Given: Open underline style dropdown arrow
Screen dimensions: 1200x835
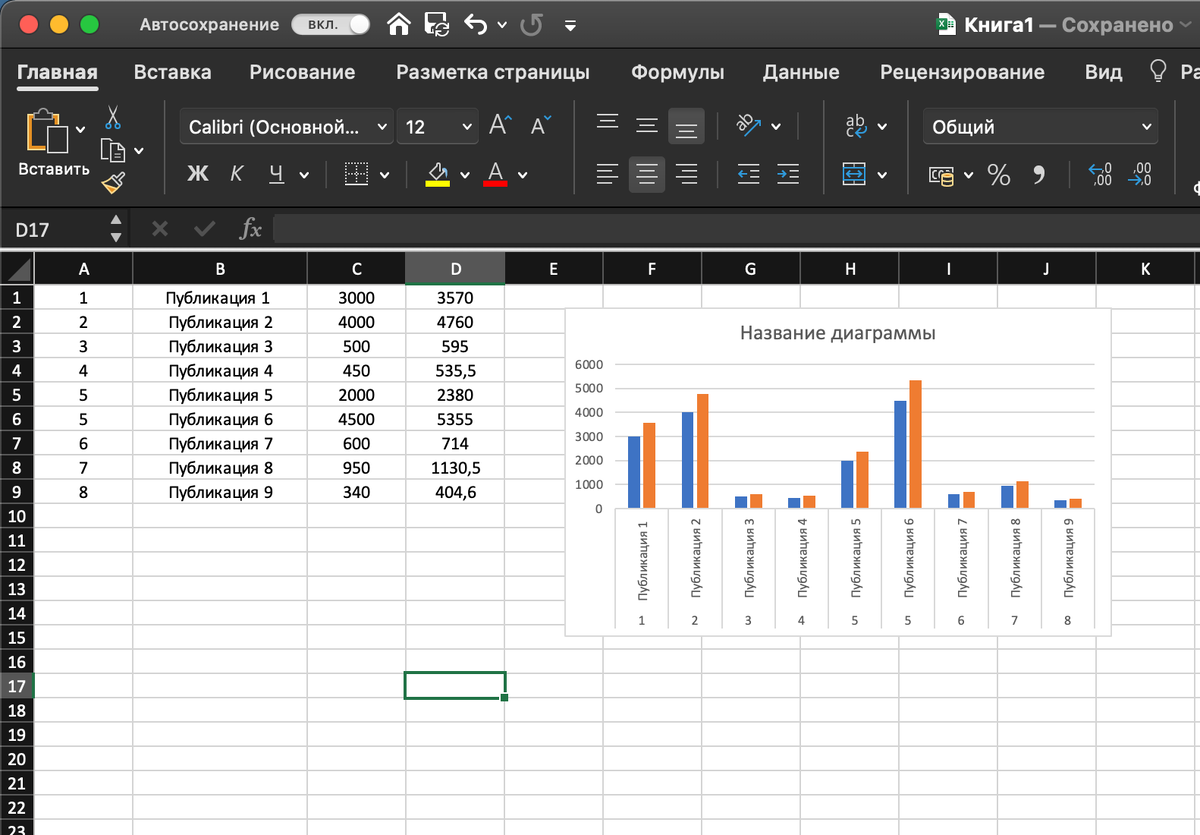Looking at the screenshot, I should pos(304,175).
